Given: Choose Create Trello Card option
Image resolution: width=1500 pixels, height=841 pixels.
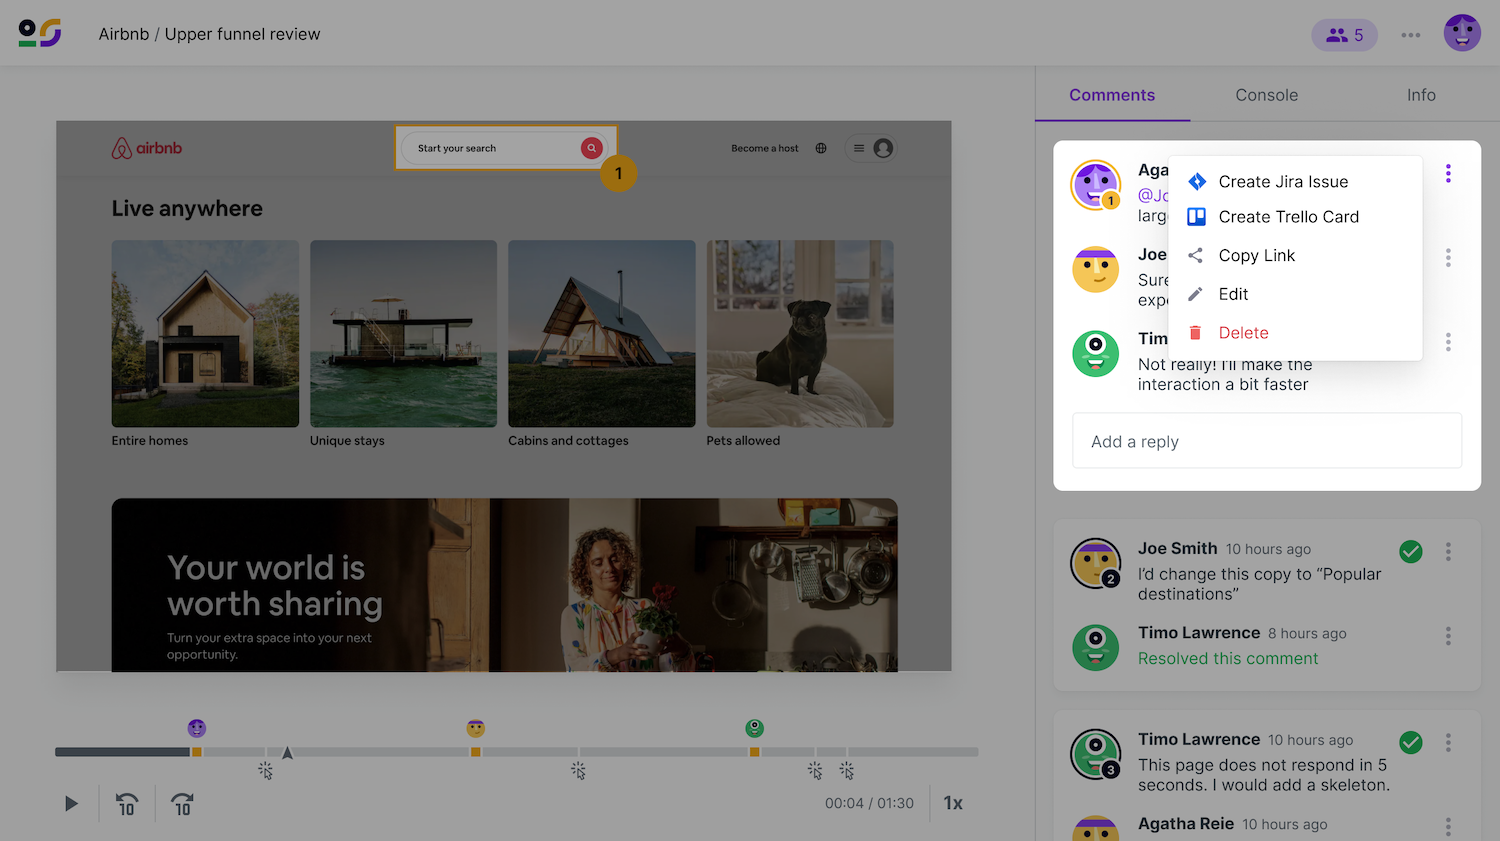Looking at the screenshot, I should click(x=1288, y=217).
